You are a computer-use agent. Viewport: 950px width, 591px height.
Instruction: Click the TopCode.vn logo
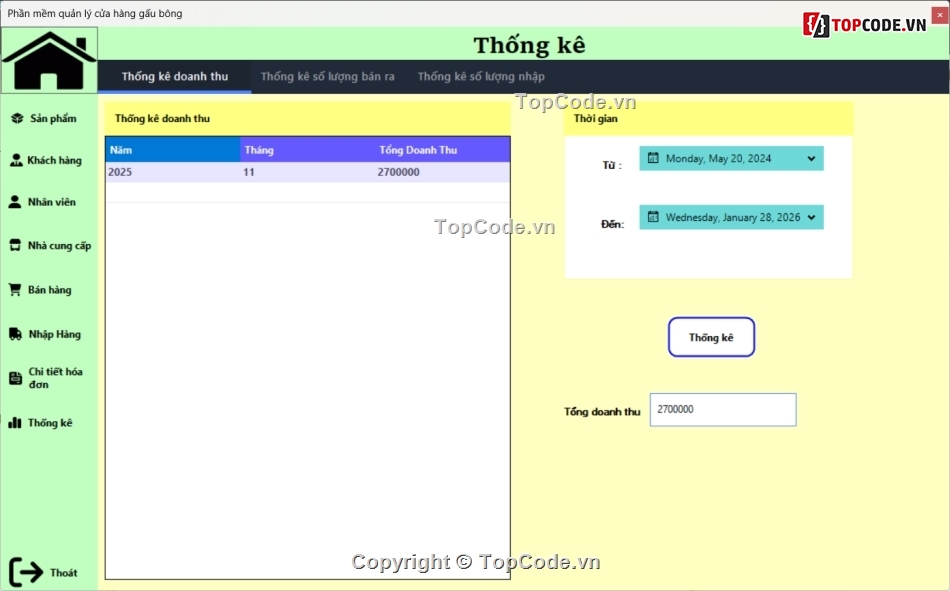866,20
